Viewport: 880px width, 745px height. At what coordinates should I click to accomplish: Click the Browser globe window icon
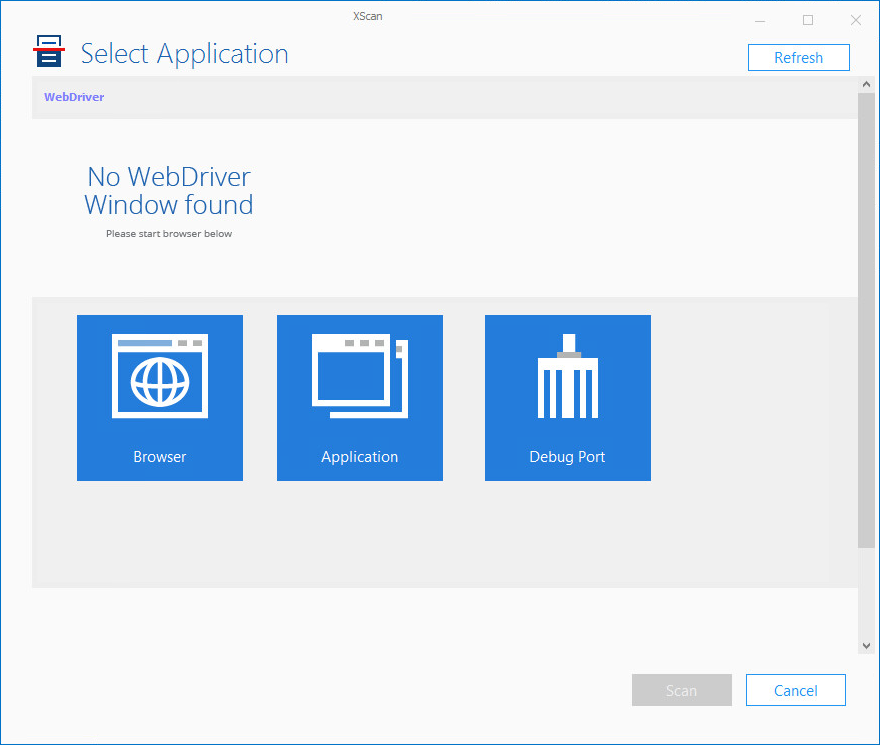tap(160, 376)
